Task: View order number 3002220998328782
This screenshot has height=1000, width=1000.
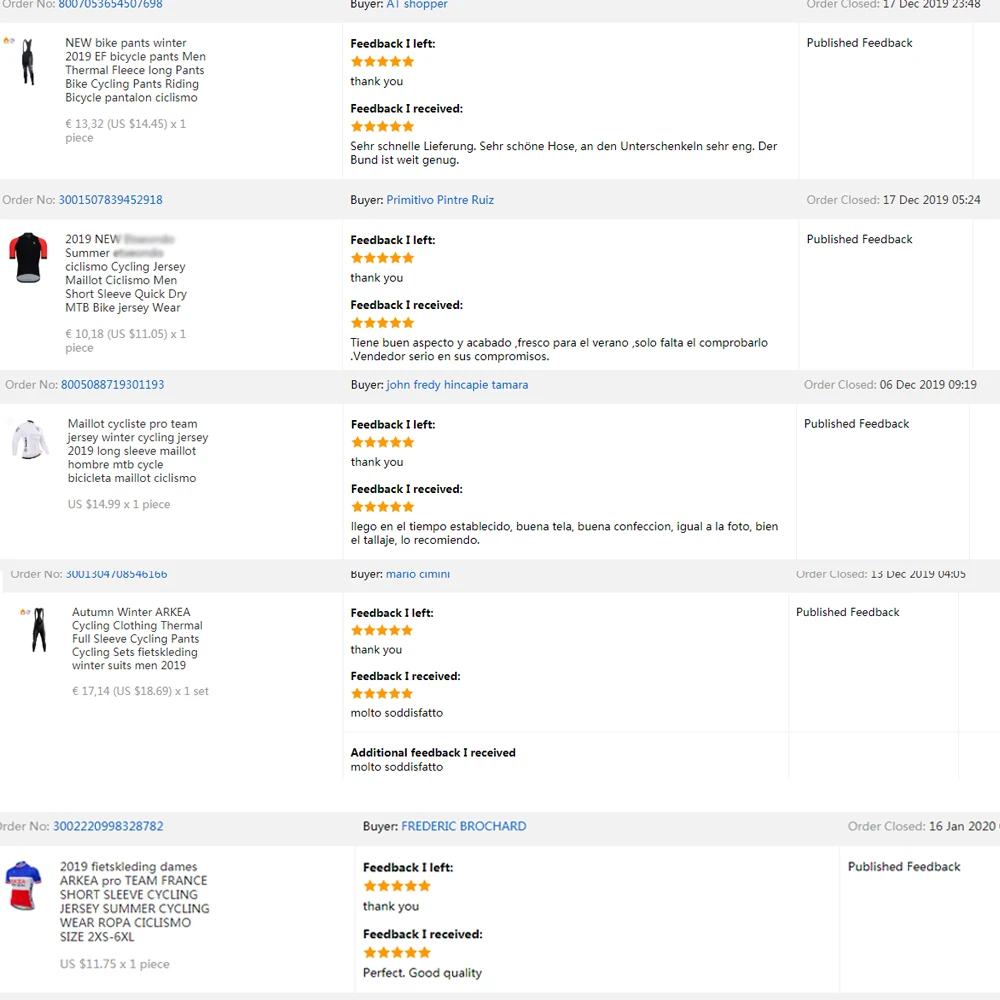Action: point(108,827)
